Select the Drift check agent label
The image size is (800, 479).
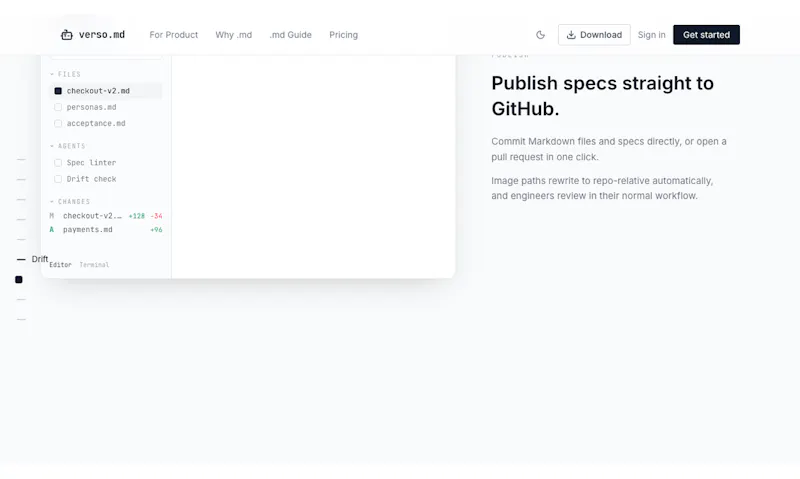pyautogui.click(x=91, y=179)
